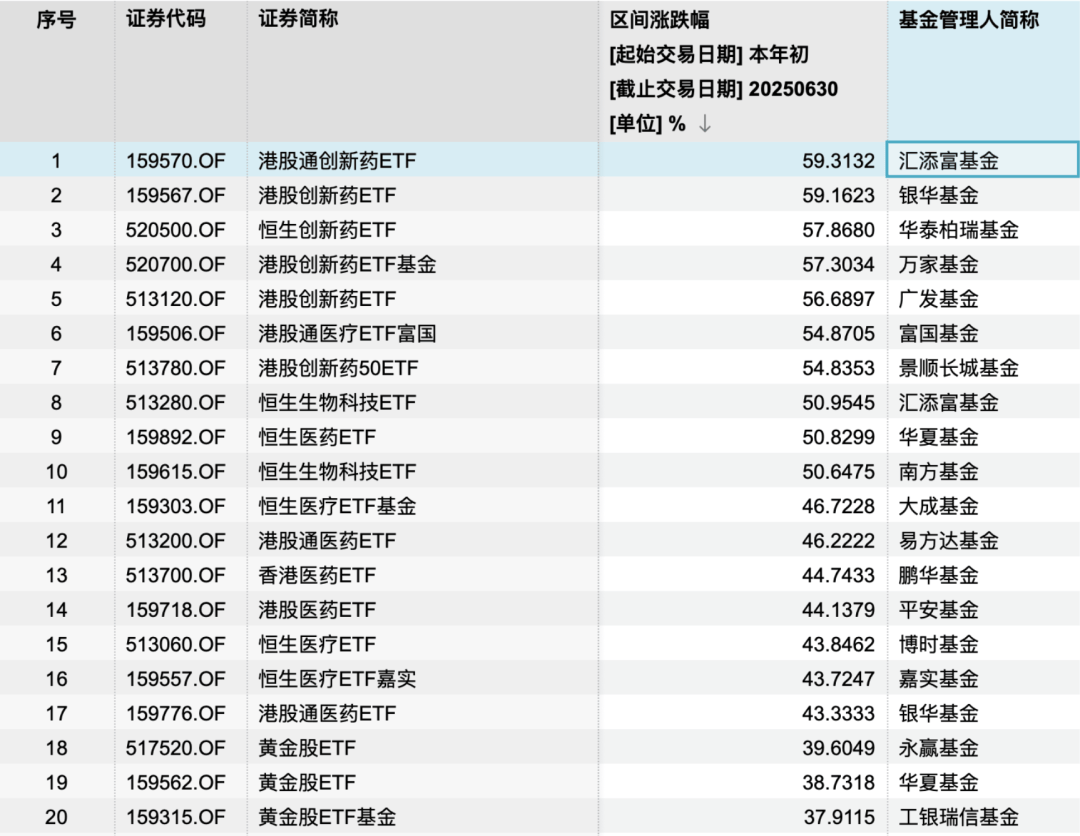This screenshot has height=836, width=1080.
Task: Click manager cell 华泰柏瑞基金
Action: tap(959, 230)
